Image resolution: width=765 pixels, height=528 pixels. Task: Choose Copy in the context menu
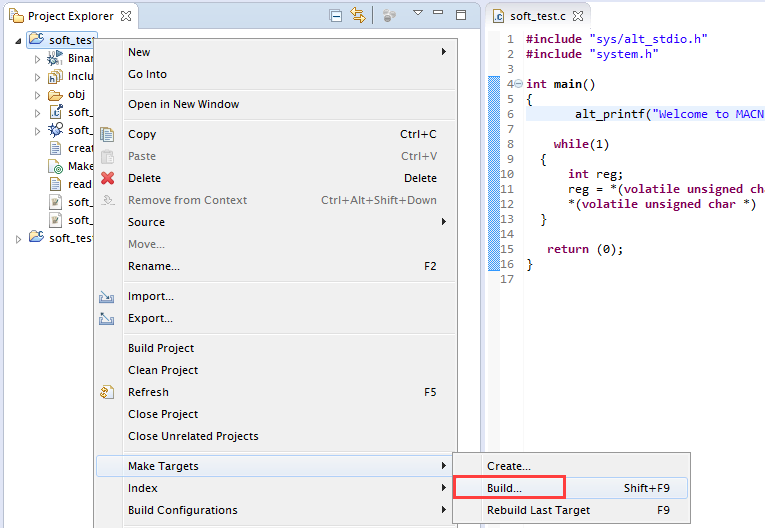click(276, 134)
